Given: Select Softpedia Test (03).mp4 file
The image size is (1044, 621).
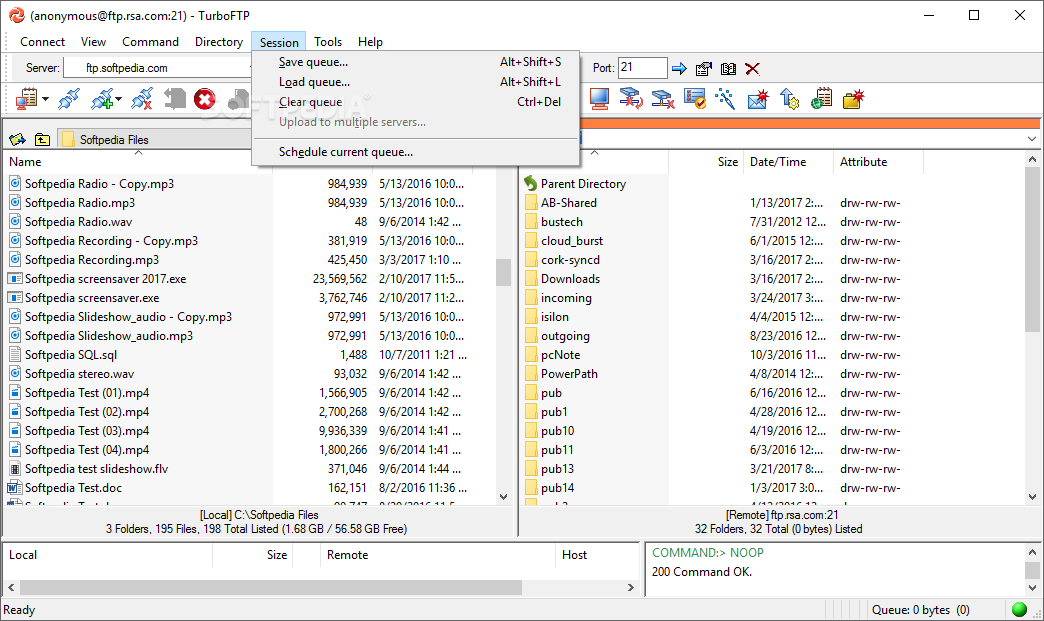Looking at the screenshot, I should 87,431.
